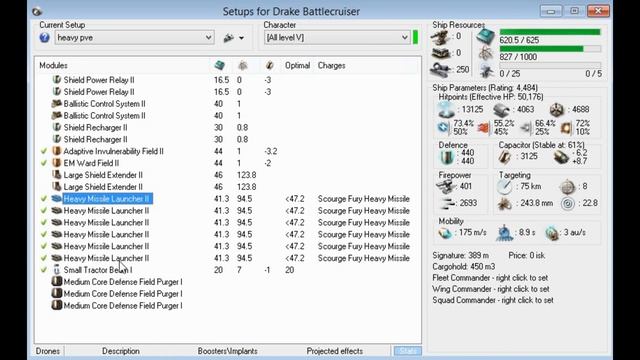Select the first Shield Power Relay II icon
This screenshot has width=640, height=360.
[57, 80]
